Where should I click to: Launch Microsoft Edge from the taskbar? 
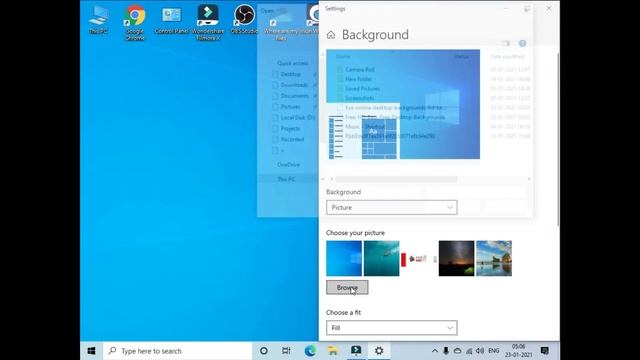click(x=310, y=351)
